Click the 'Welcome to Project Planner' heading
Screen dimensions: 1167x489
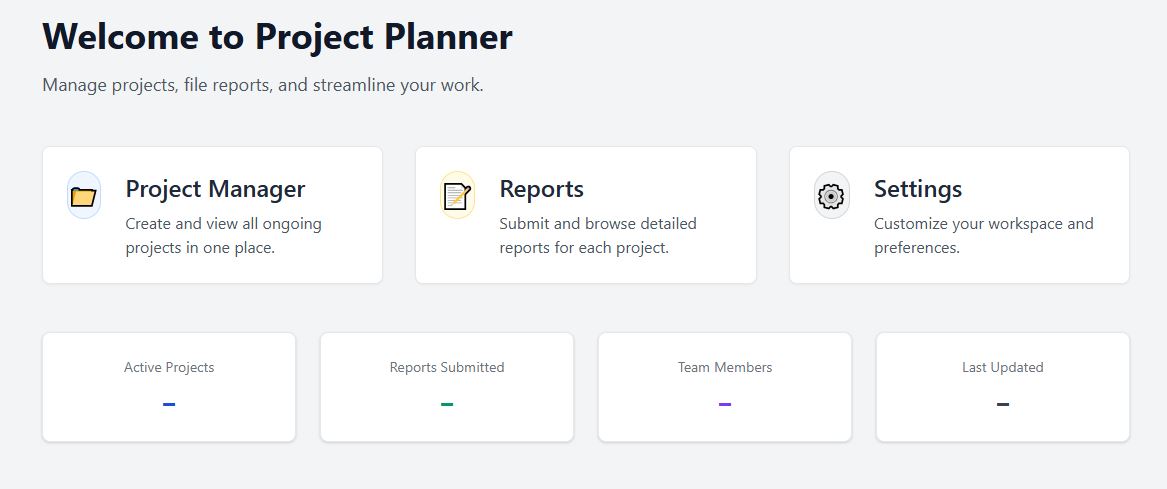pyautogui.click(x=278, y=36)
